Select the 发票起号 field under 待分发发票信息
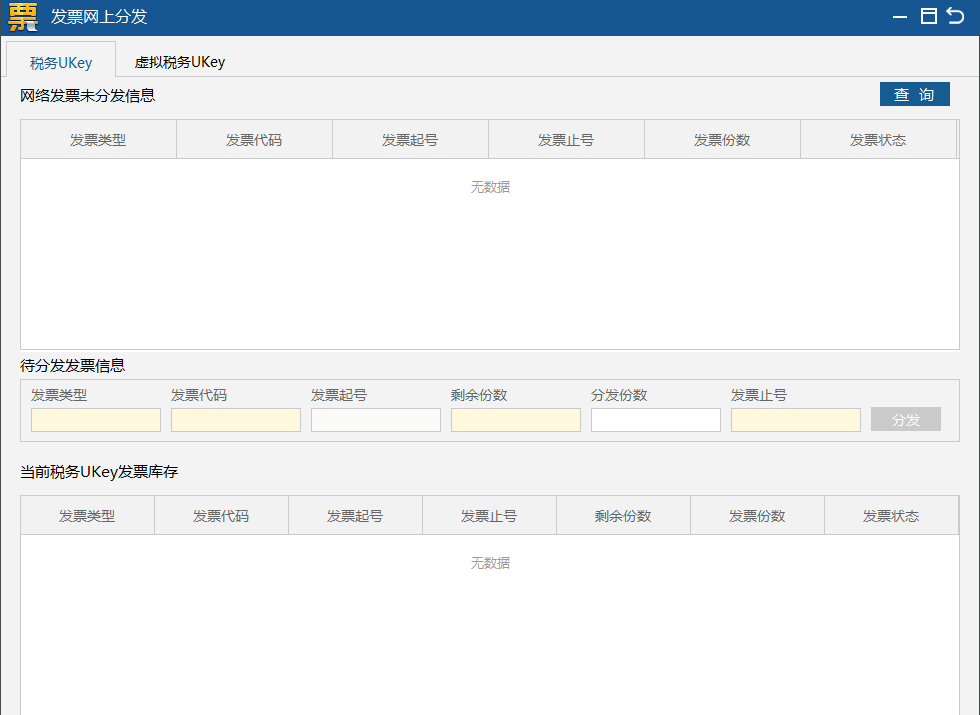 tap(376, 420)
